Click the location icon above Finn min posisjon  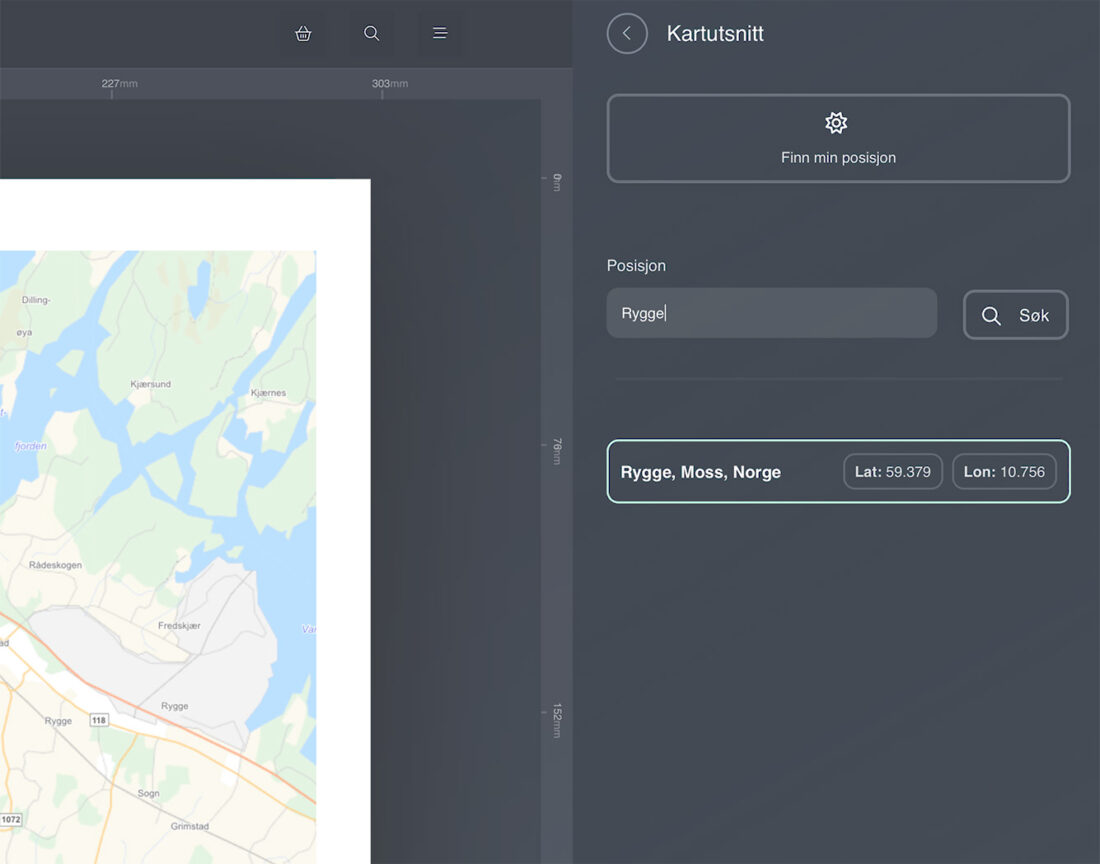[836, 123]
